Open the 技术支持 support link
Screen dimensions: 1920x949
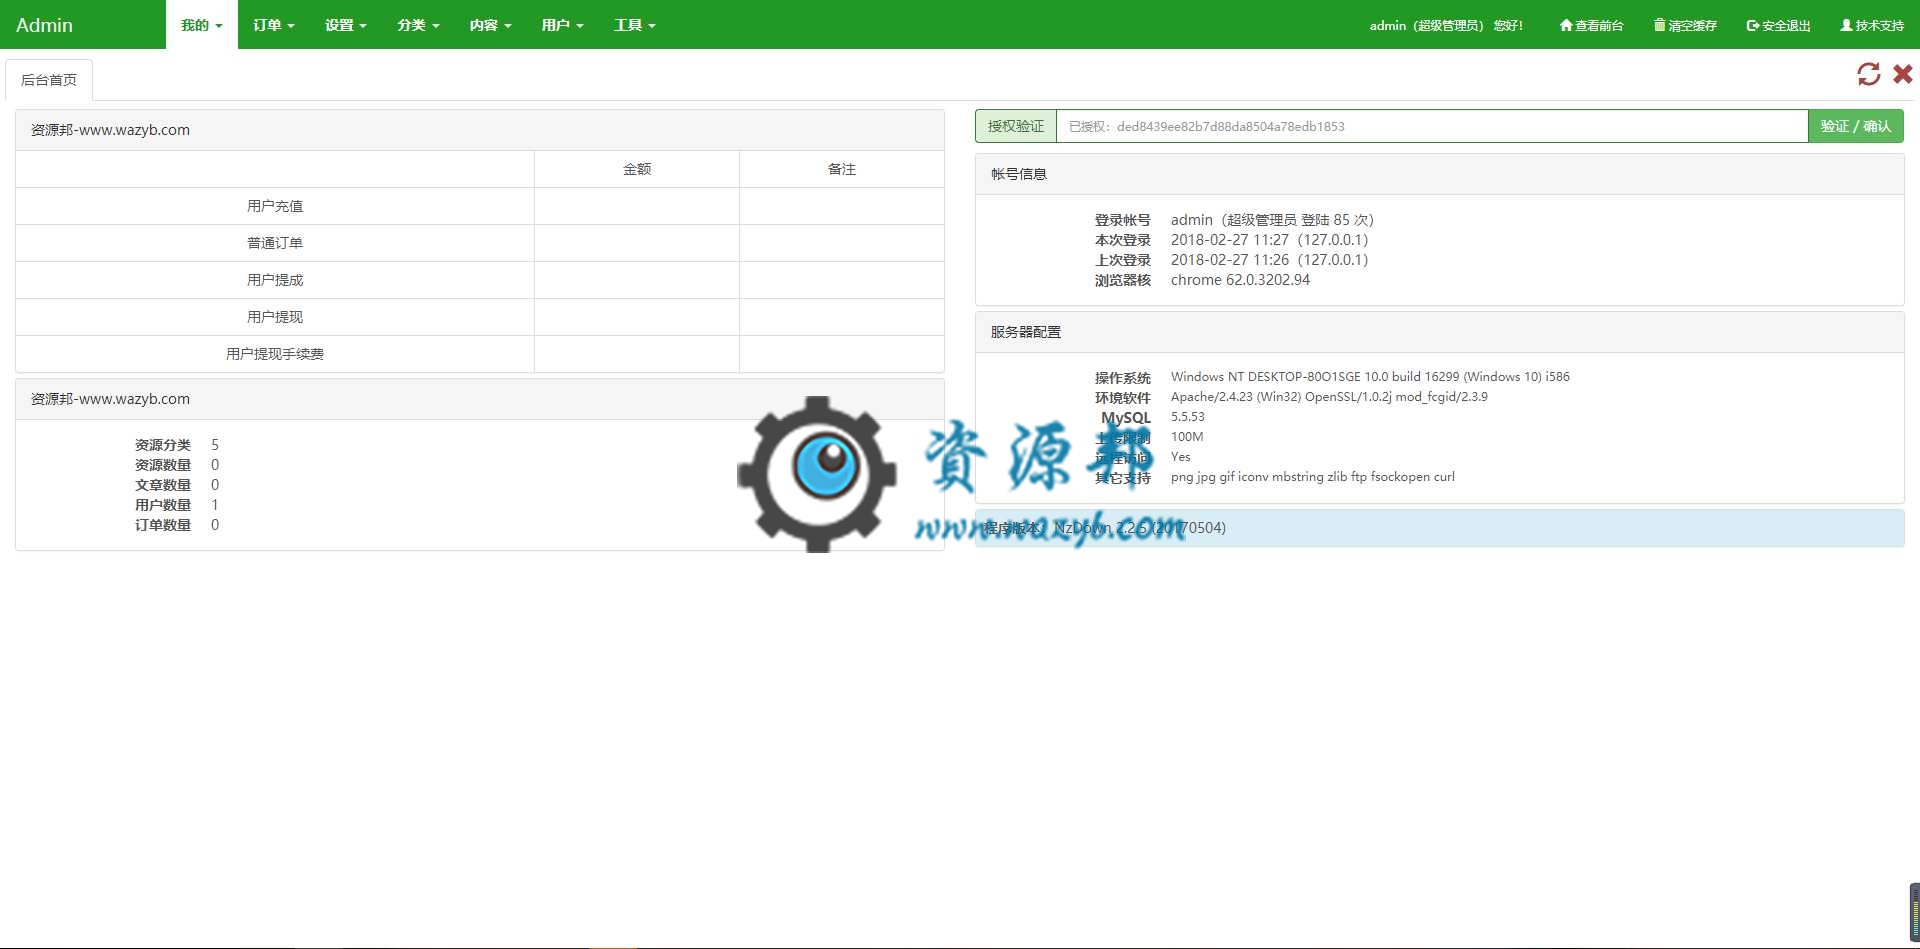[x=1872, y=25]
